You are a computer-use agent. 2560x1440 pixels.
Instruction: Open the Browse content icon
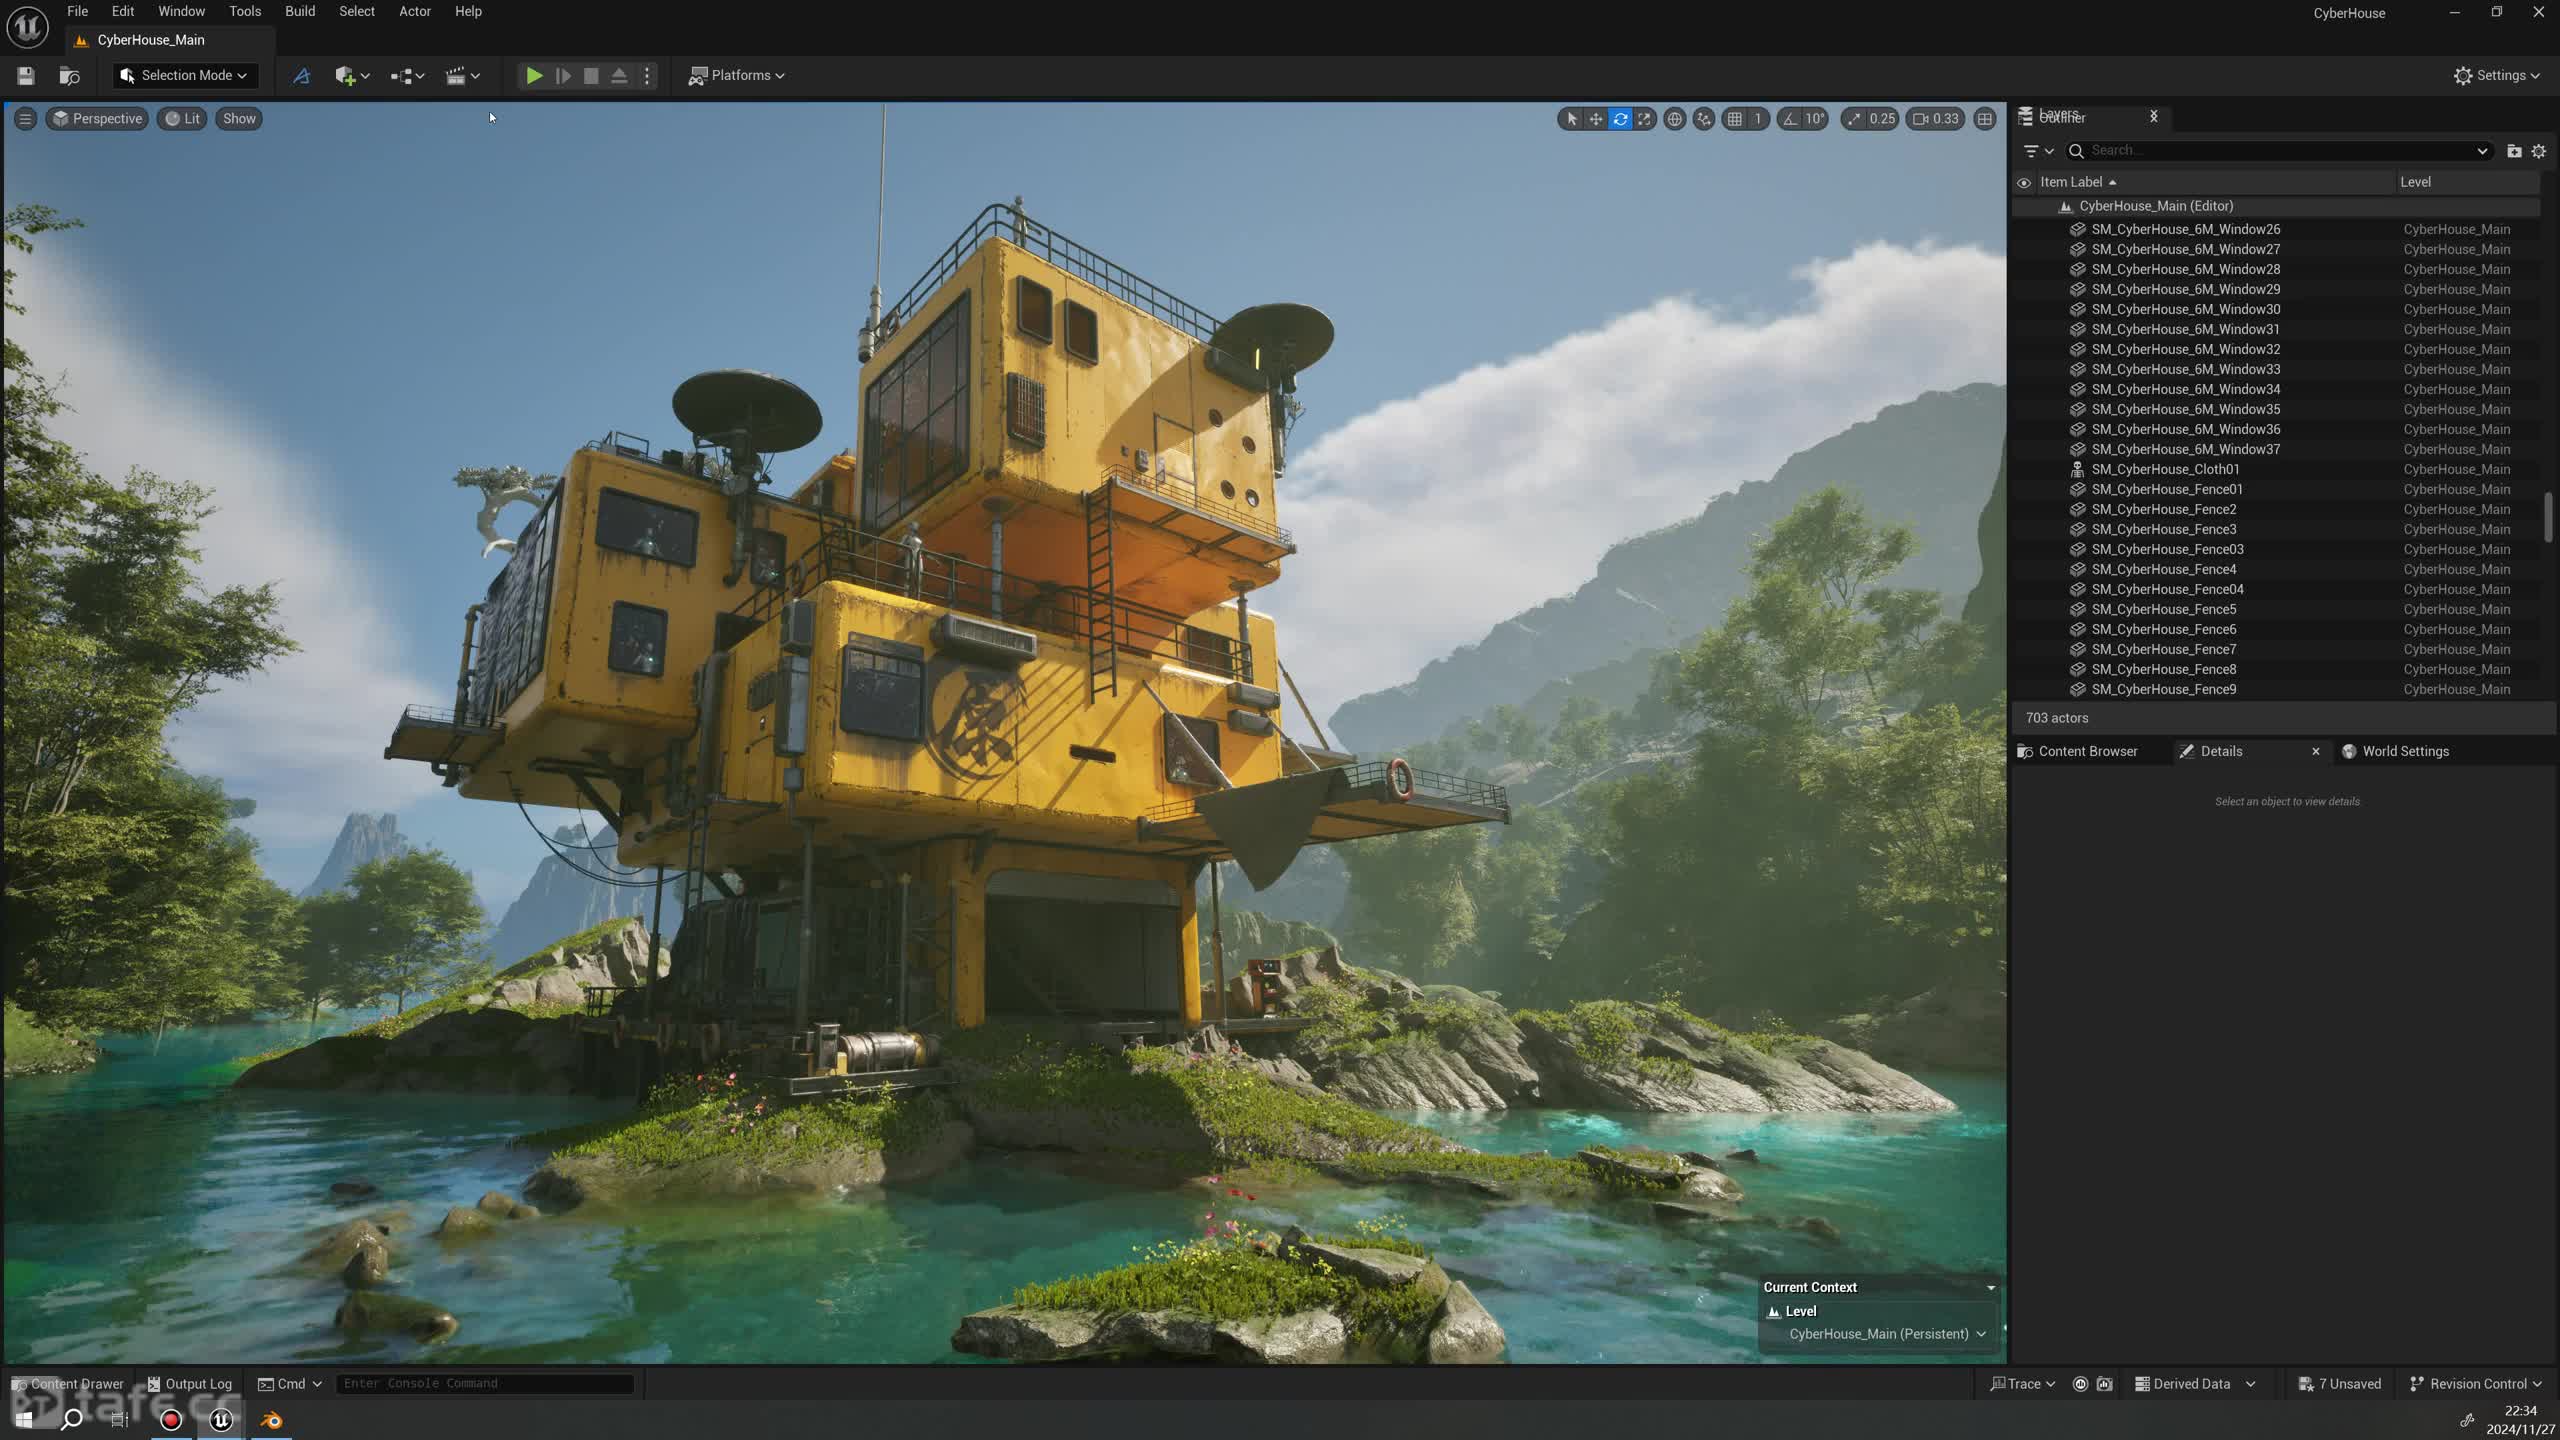tap(69, 76)
